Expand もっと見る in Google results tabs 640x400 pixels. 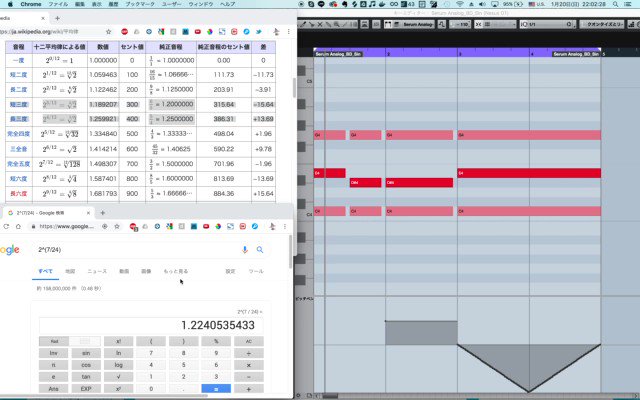click(176, 271)
